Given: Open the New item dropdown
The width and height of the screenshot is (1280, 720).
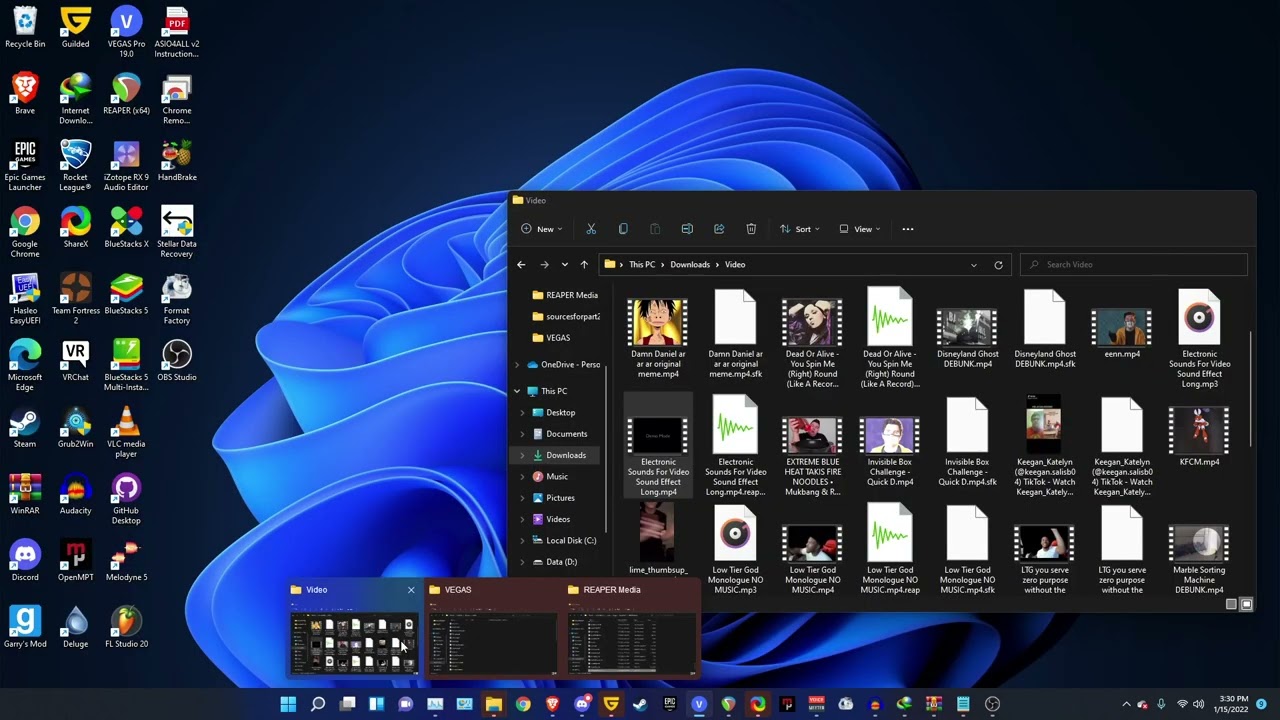Looking at the screenshot, I should coord(541,229).
